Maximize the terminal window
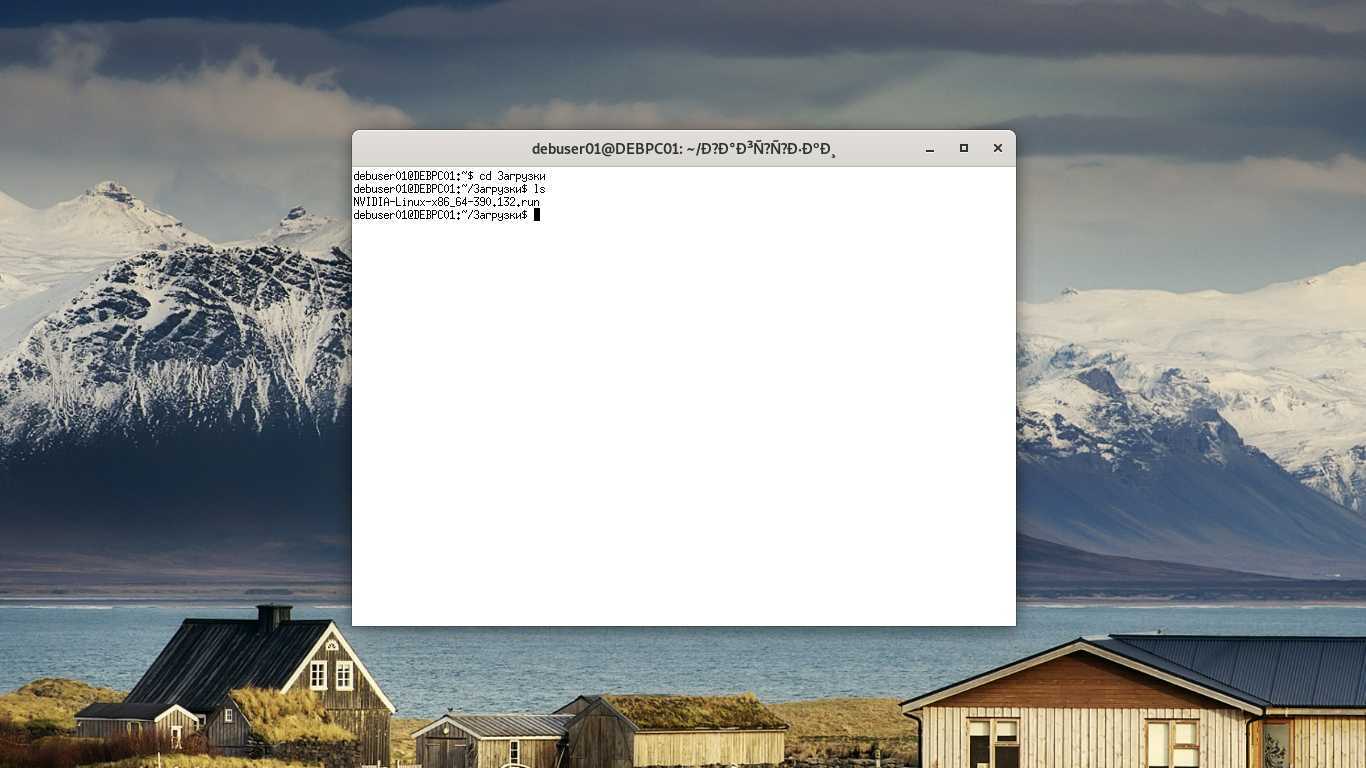 964,148
